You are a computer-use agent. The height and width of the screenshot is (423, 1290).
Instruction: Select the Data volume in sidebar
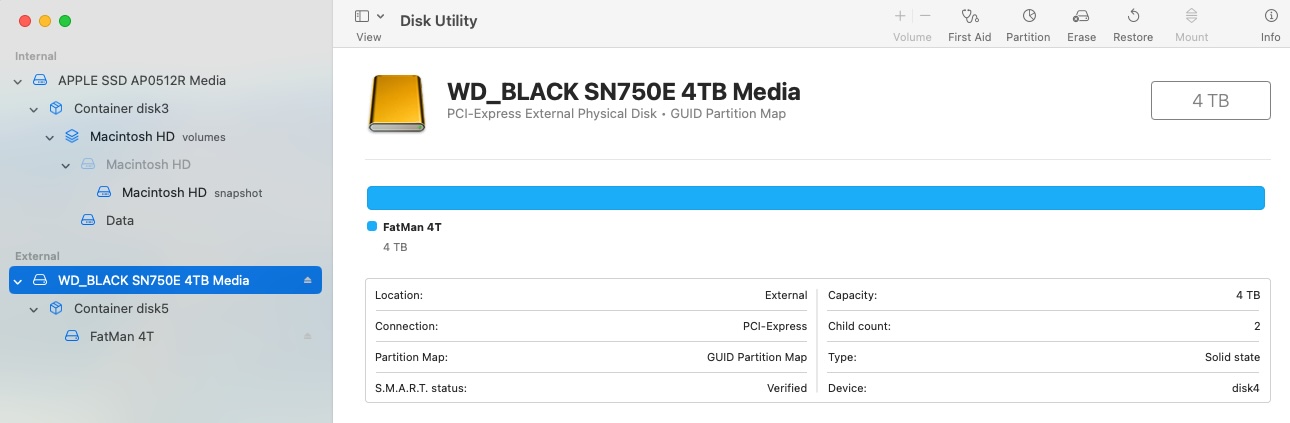pyautogui.click(x=120, y=220)
